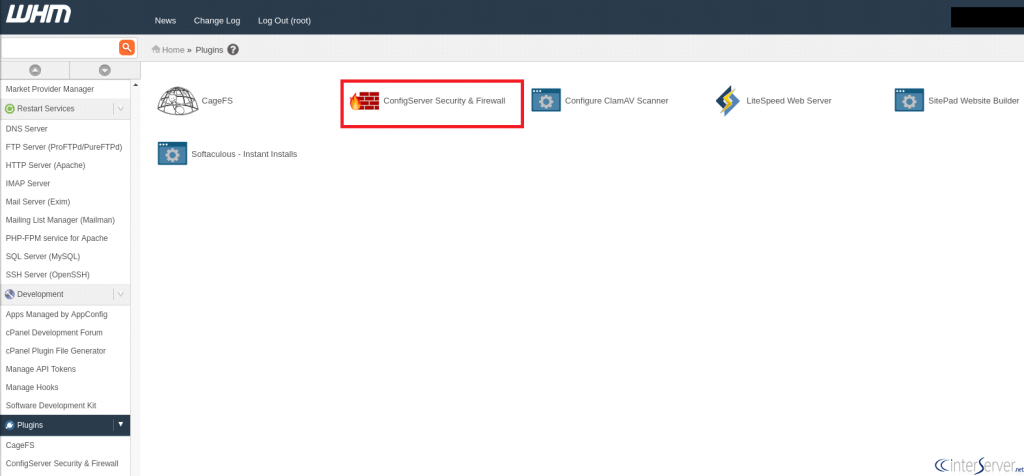Viewport: 1024px width, 476px height.
Task: Open the News menu item
Action: pos(165,21)
